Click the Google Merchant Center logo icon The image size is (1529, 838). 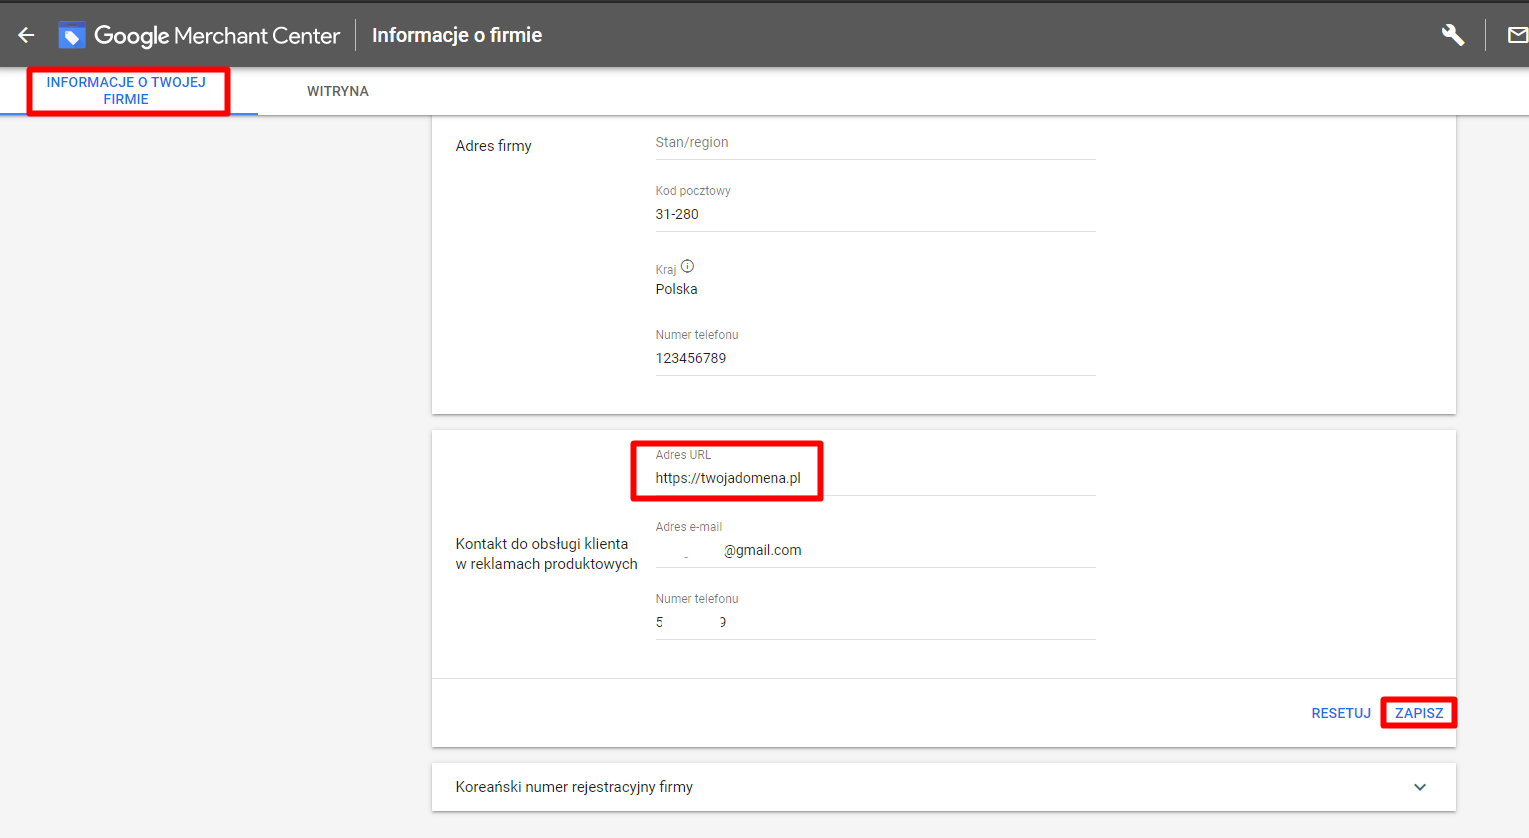click(72, 36)
